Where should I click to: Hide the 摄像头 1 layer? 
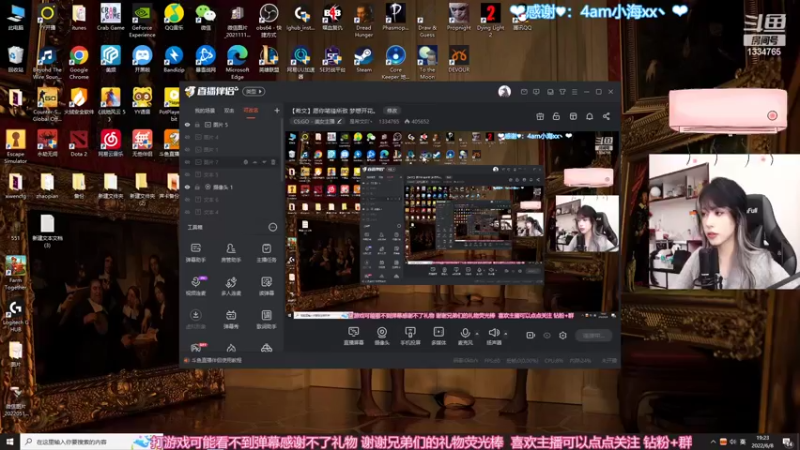point(188,187)
